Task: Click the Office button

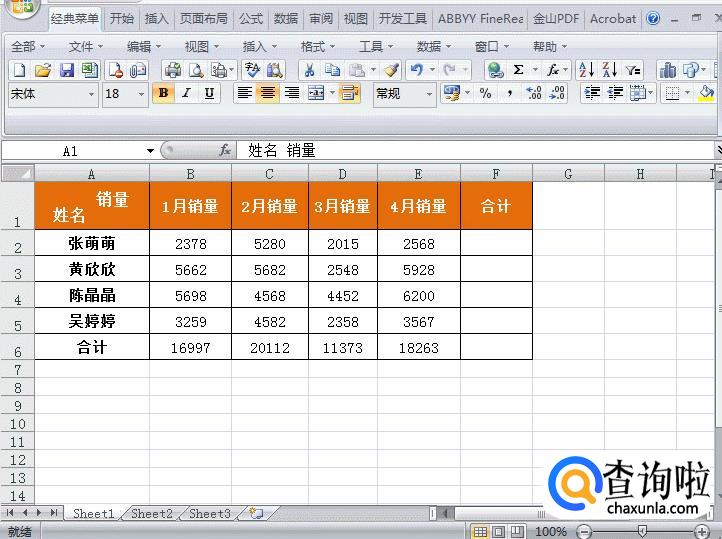Action: (x=21, y=7)
